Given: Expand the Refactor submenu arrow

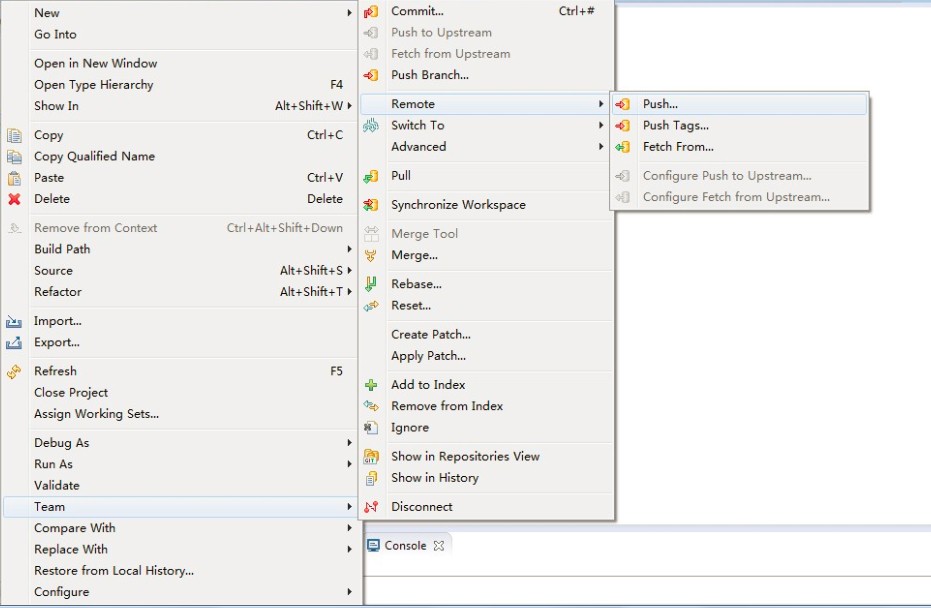Looking at the screenshot, I should coord(349,292).
